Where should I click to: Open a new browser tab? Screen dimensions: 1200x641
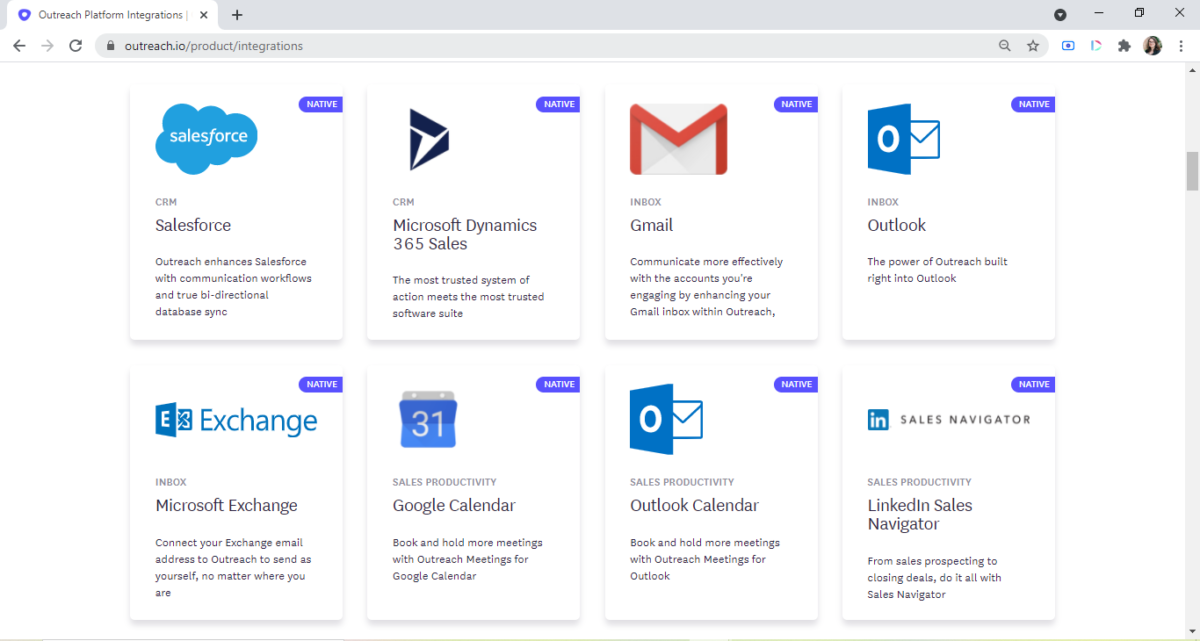pyautogui.click(x=236, y=14)
